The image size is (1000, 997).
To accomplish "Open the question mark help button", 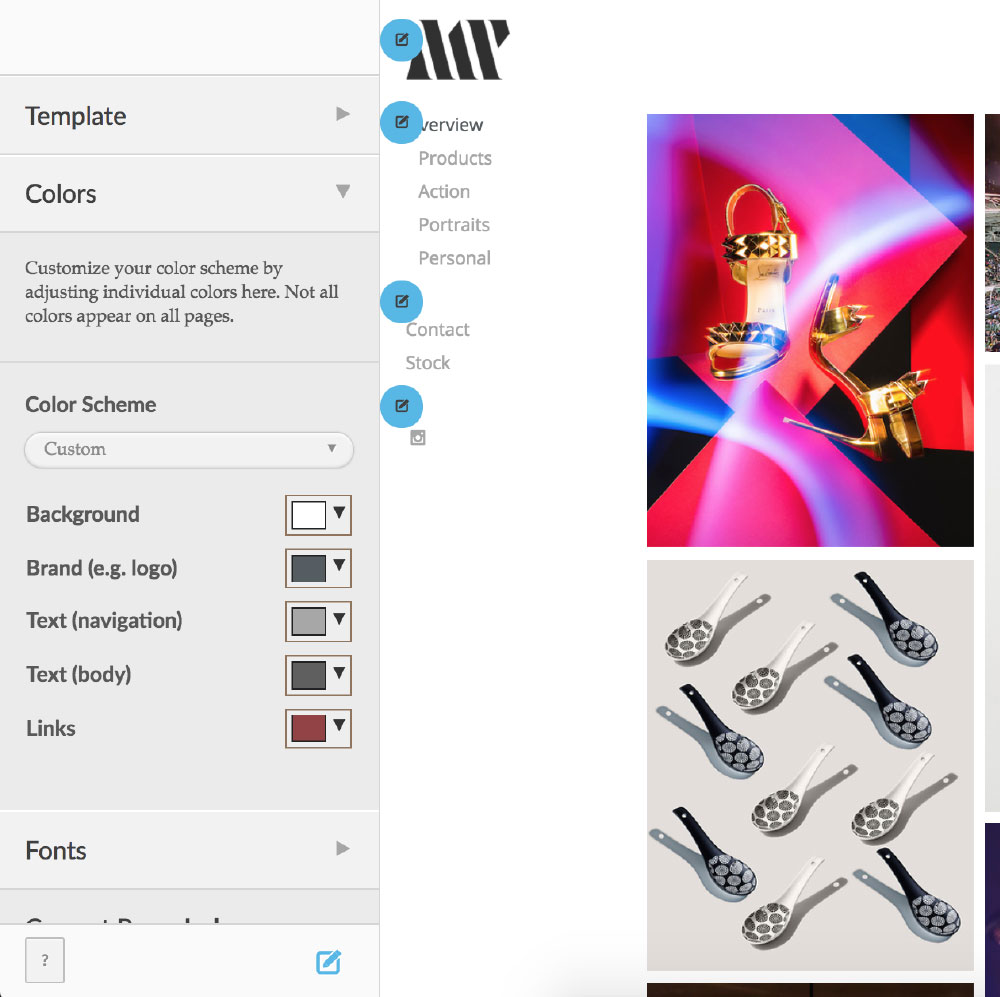I will pos(45,959).
